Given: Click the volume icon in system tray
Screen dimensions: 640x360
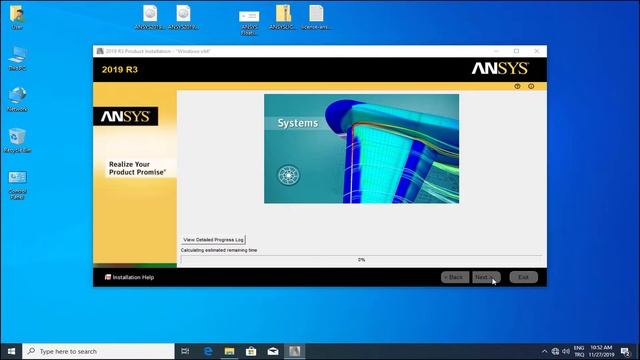Looking at the screenshot, I should tap(566, 351).
